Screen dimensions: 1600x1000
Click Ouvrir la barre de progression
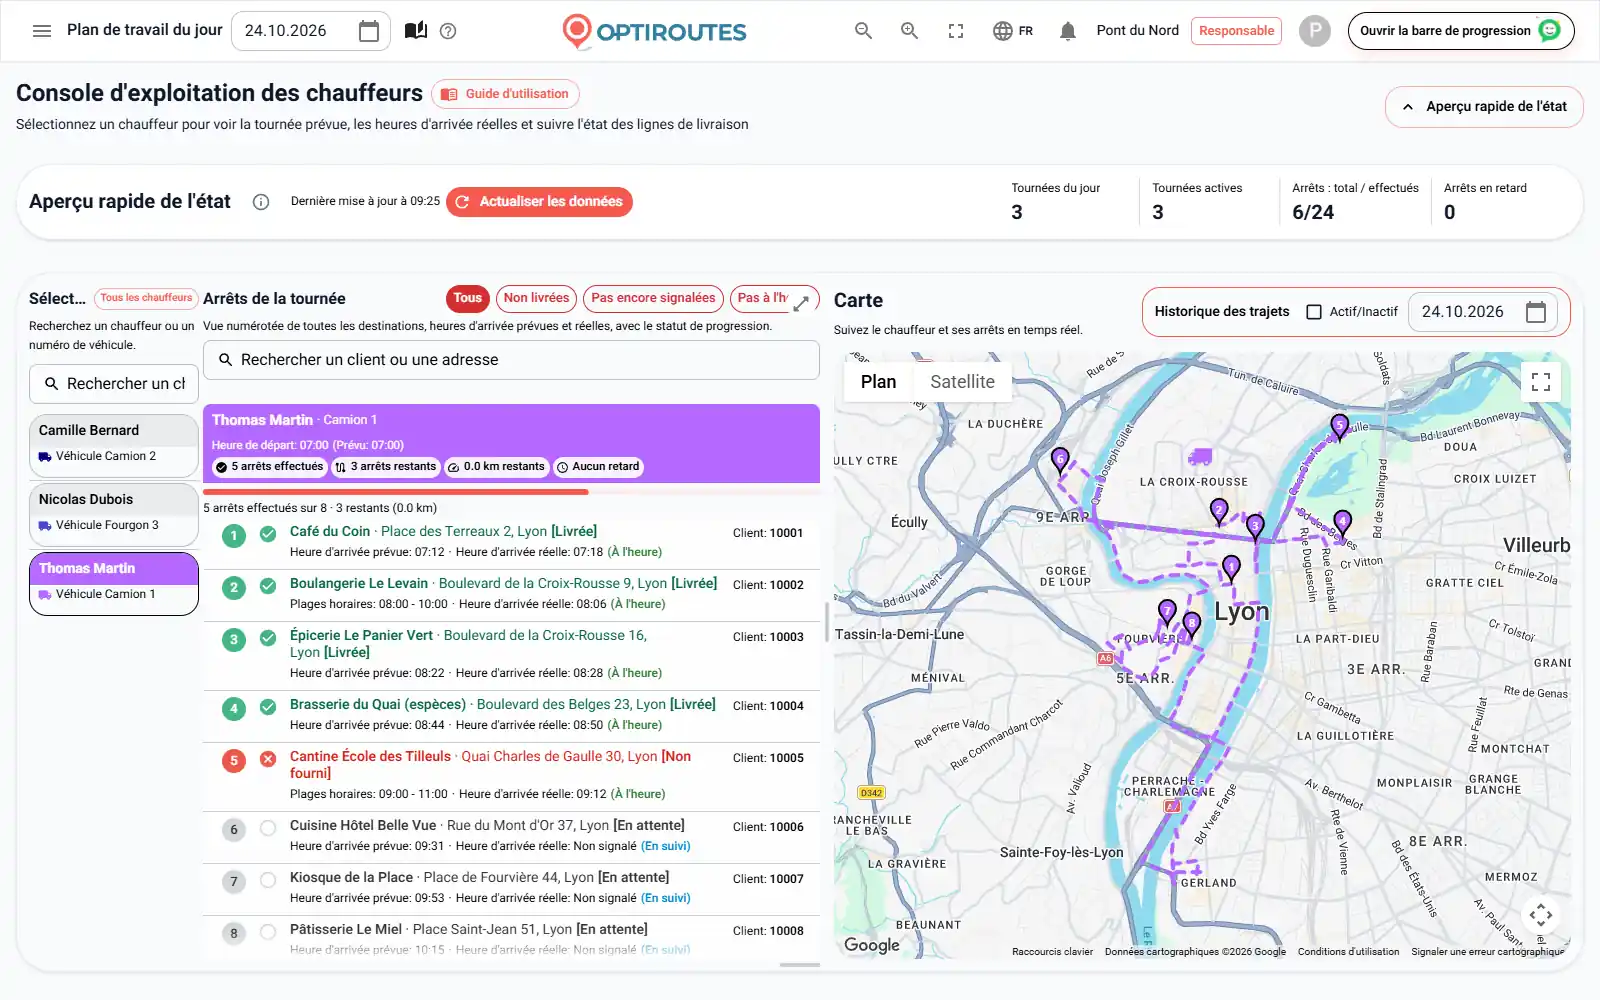click(1461, 31)
